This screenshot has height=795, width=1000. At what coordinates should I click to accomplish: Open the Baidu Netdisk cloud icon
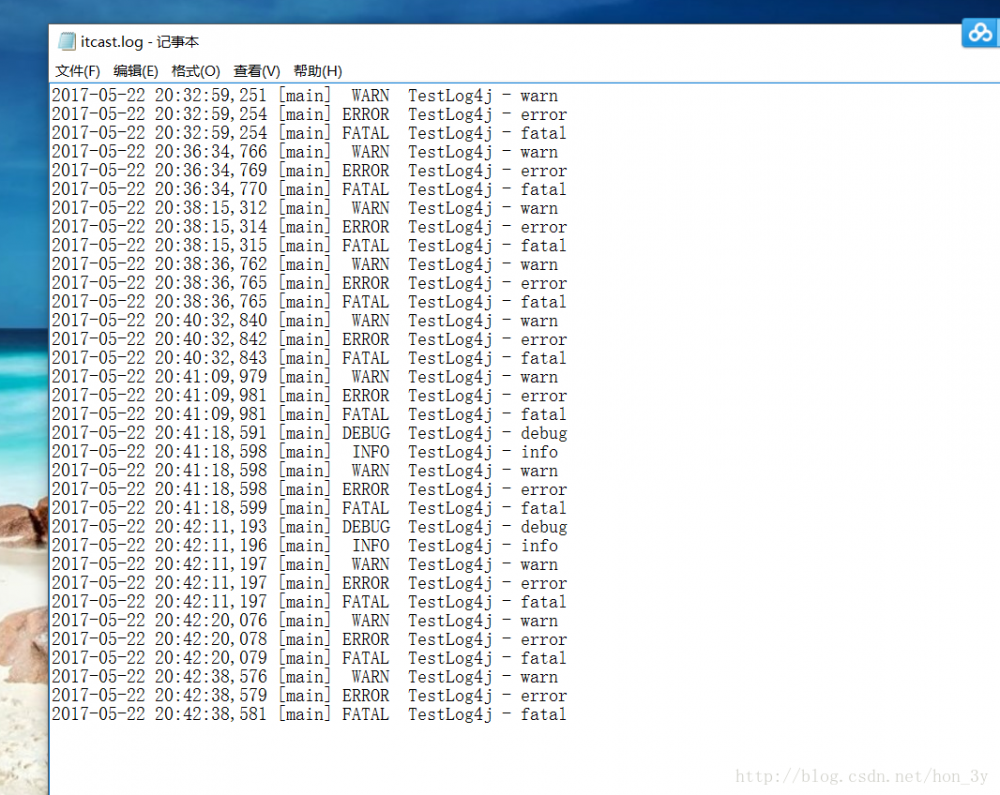979,32
